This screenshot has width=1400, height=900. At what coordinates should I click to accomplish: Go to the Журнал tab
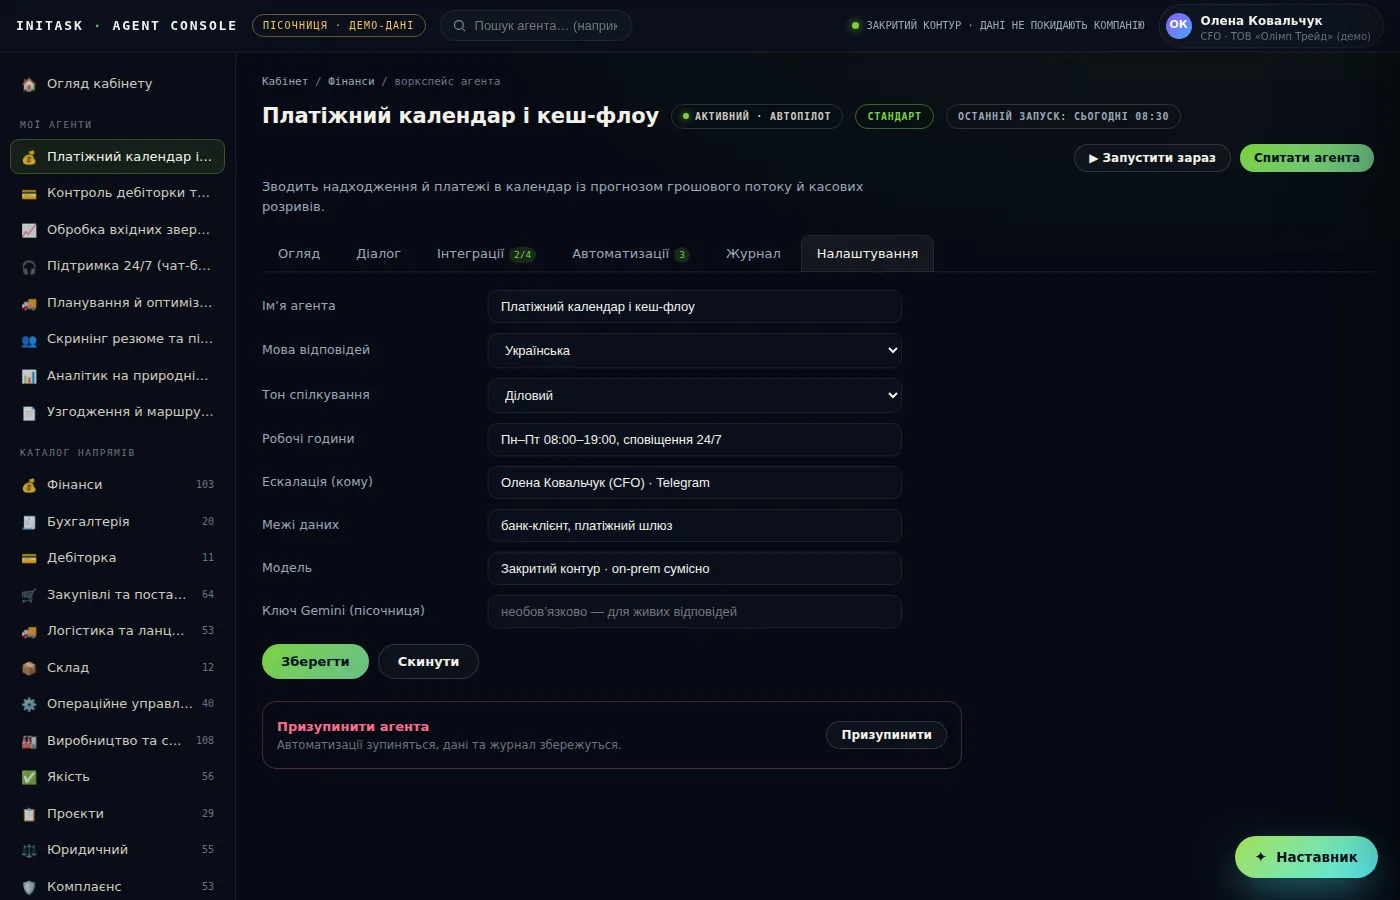coord(753,254)
